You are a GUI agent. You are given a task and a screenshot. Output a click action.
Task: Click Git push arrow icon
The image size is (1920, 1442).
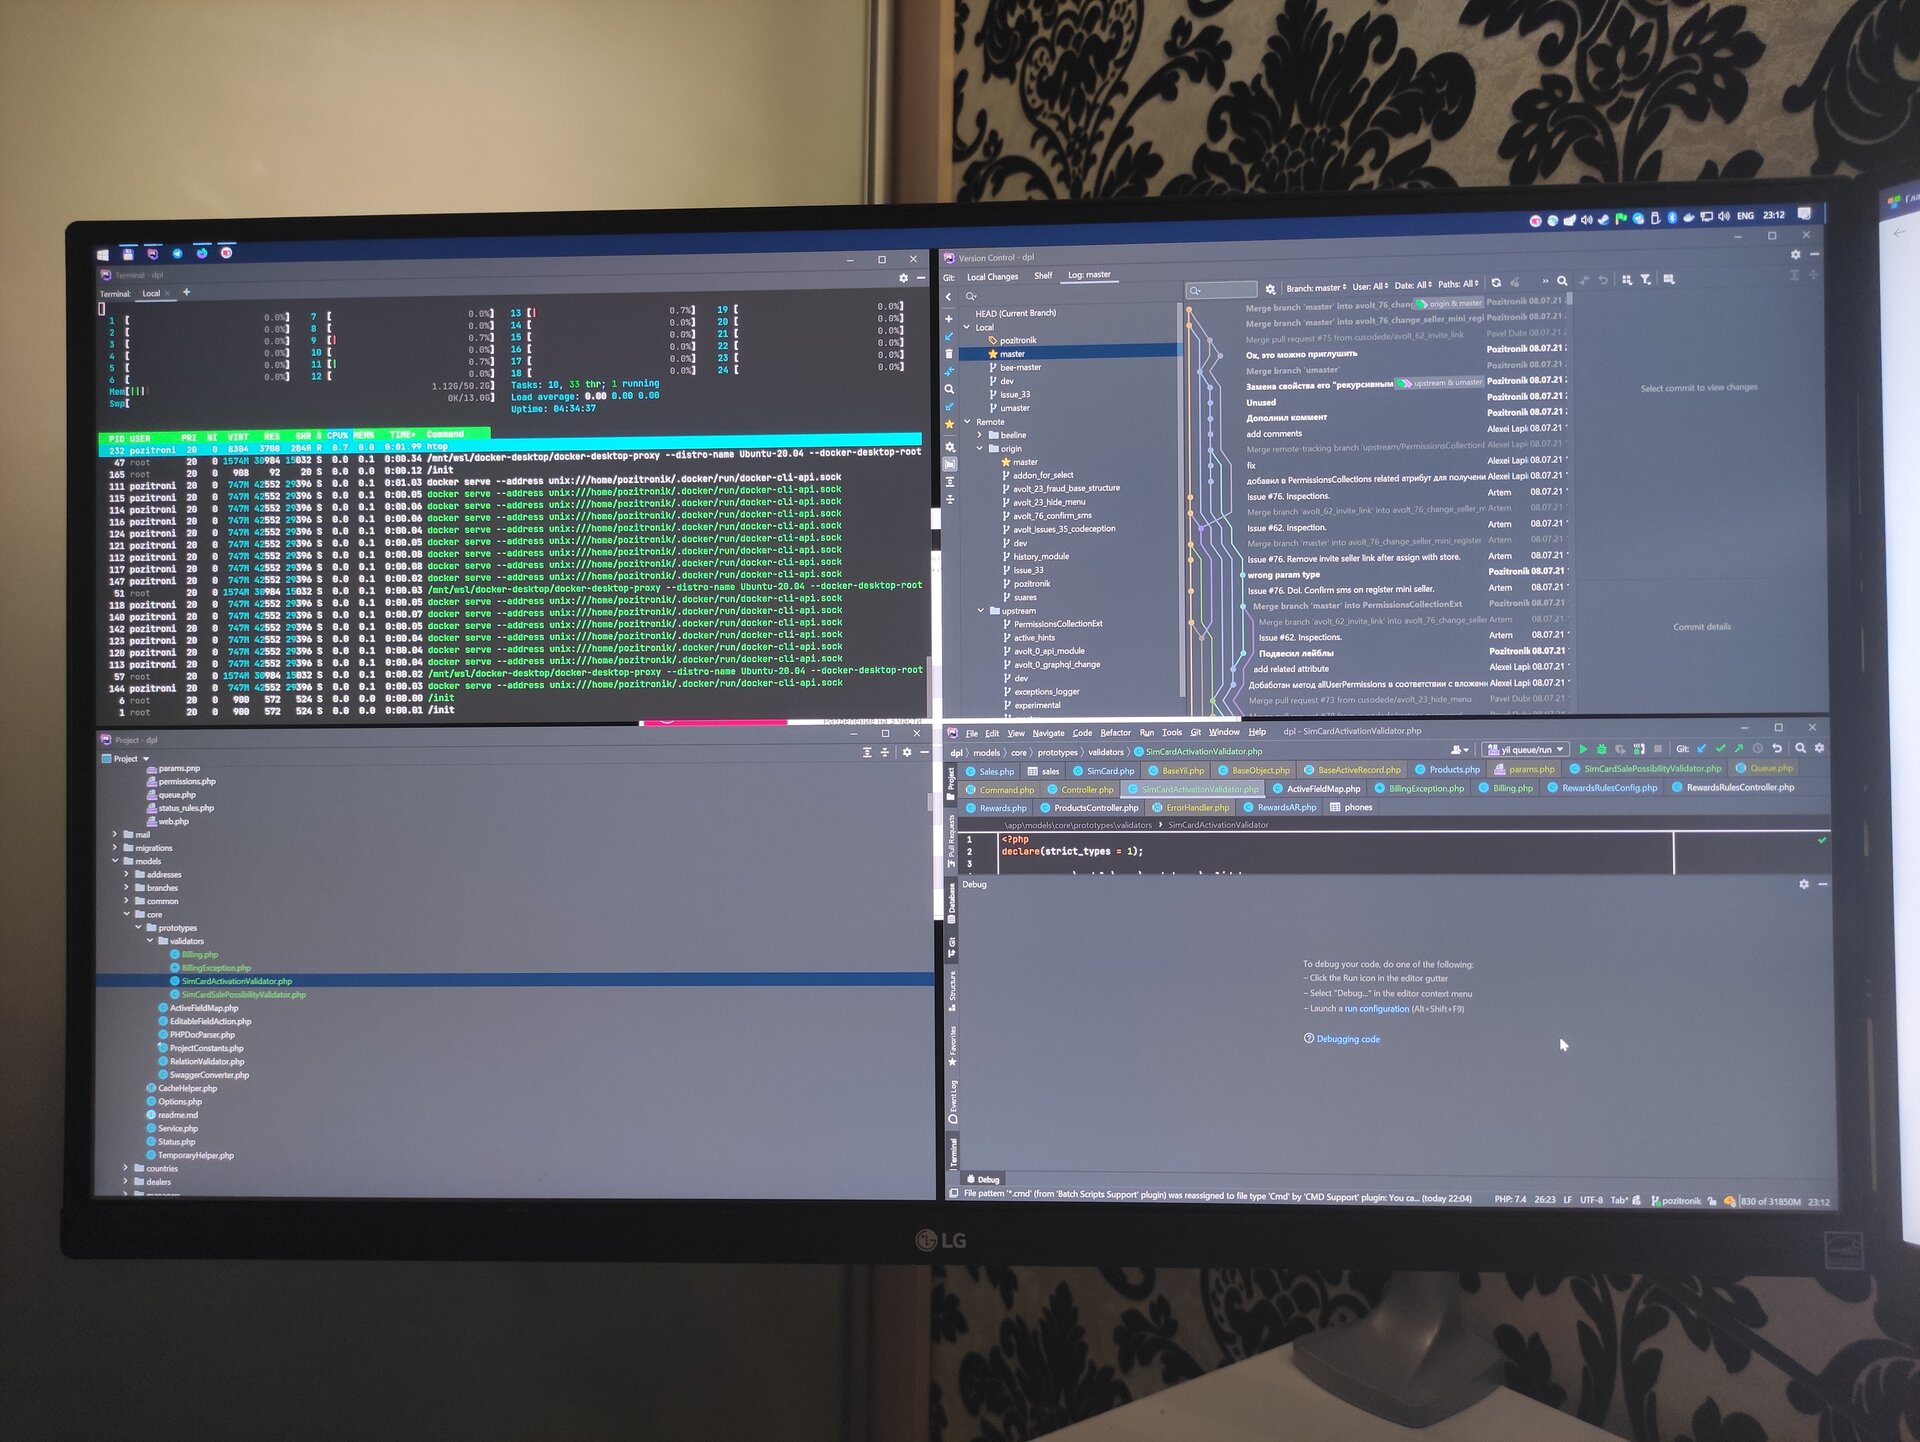click(1738, 748)
